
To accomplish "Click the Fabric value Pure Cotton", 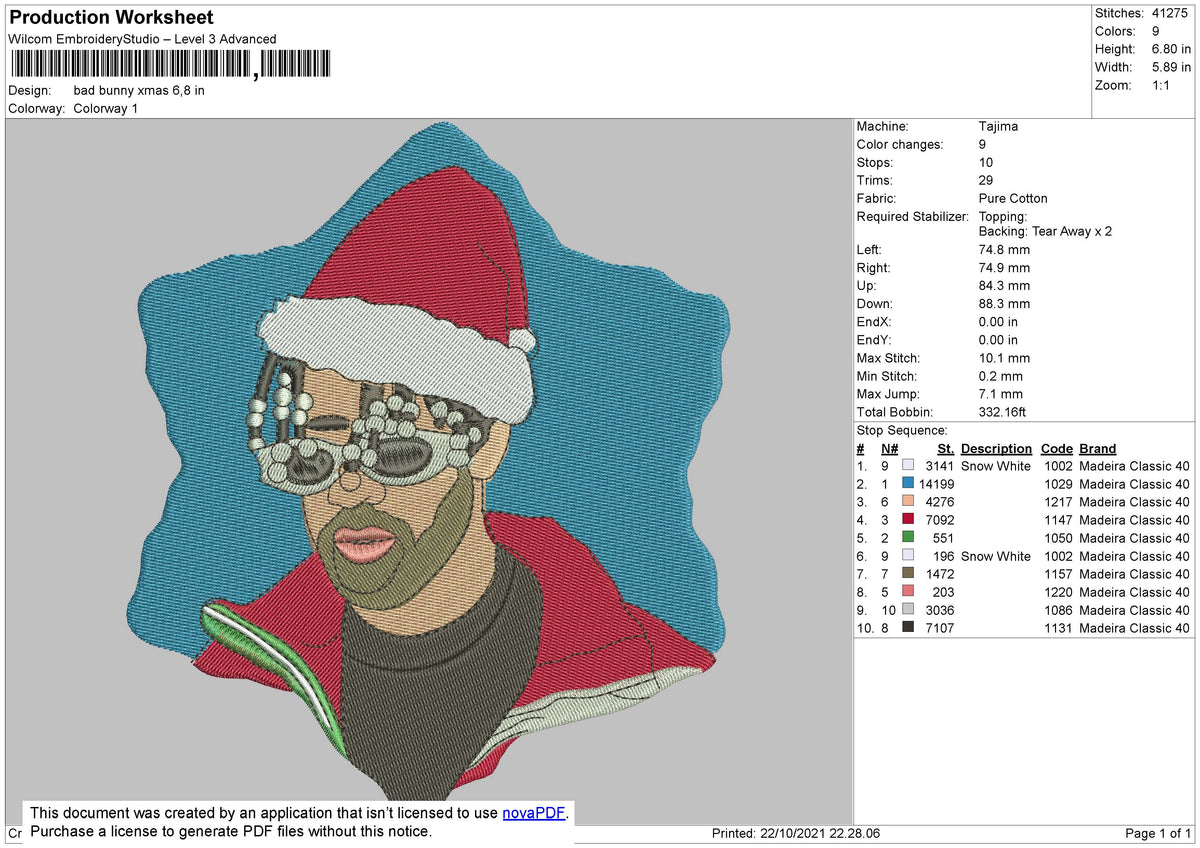I will 1013,198.
